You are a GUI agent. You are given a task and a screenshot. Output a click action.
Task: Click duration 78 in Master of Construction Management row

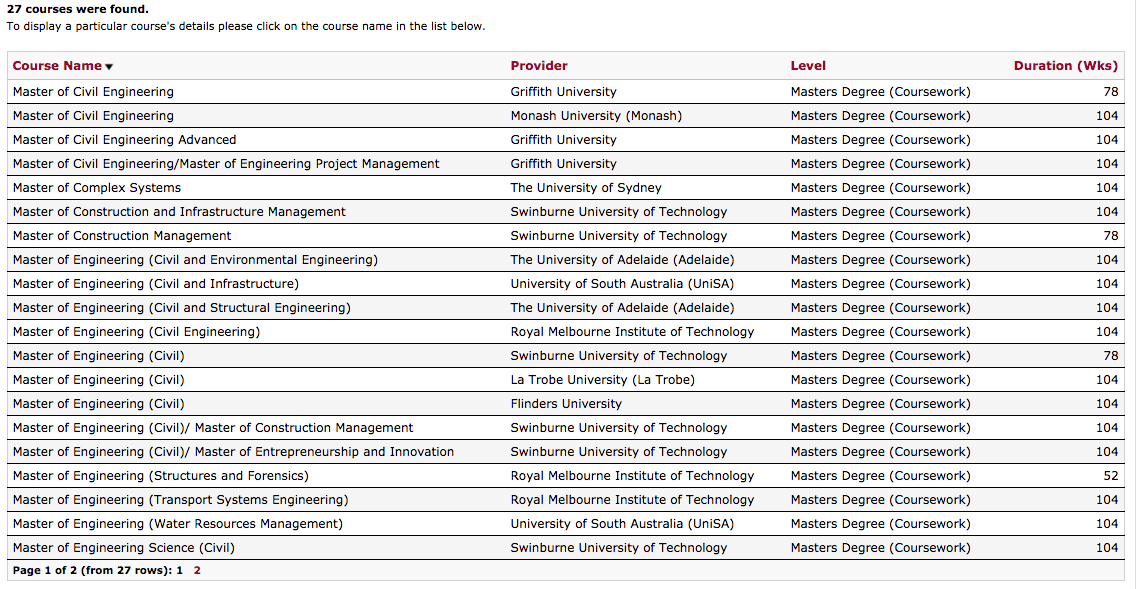(x=1111, y=236)
